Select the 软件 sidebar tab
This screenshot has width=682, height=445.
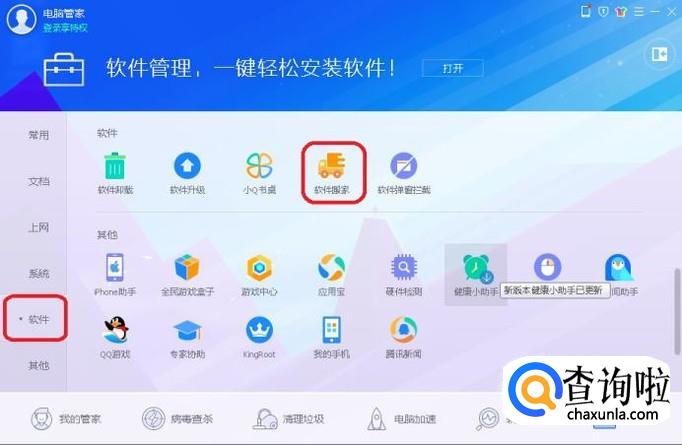pos(38,319)
